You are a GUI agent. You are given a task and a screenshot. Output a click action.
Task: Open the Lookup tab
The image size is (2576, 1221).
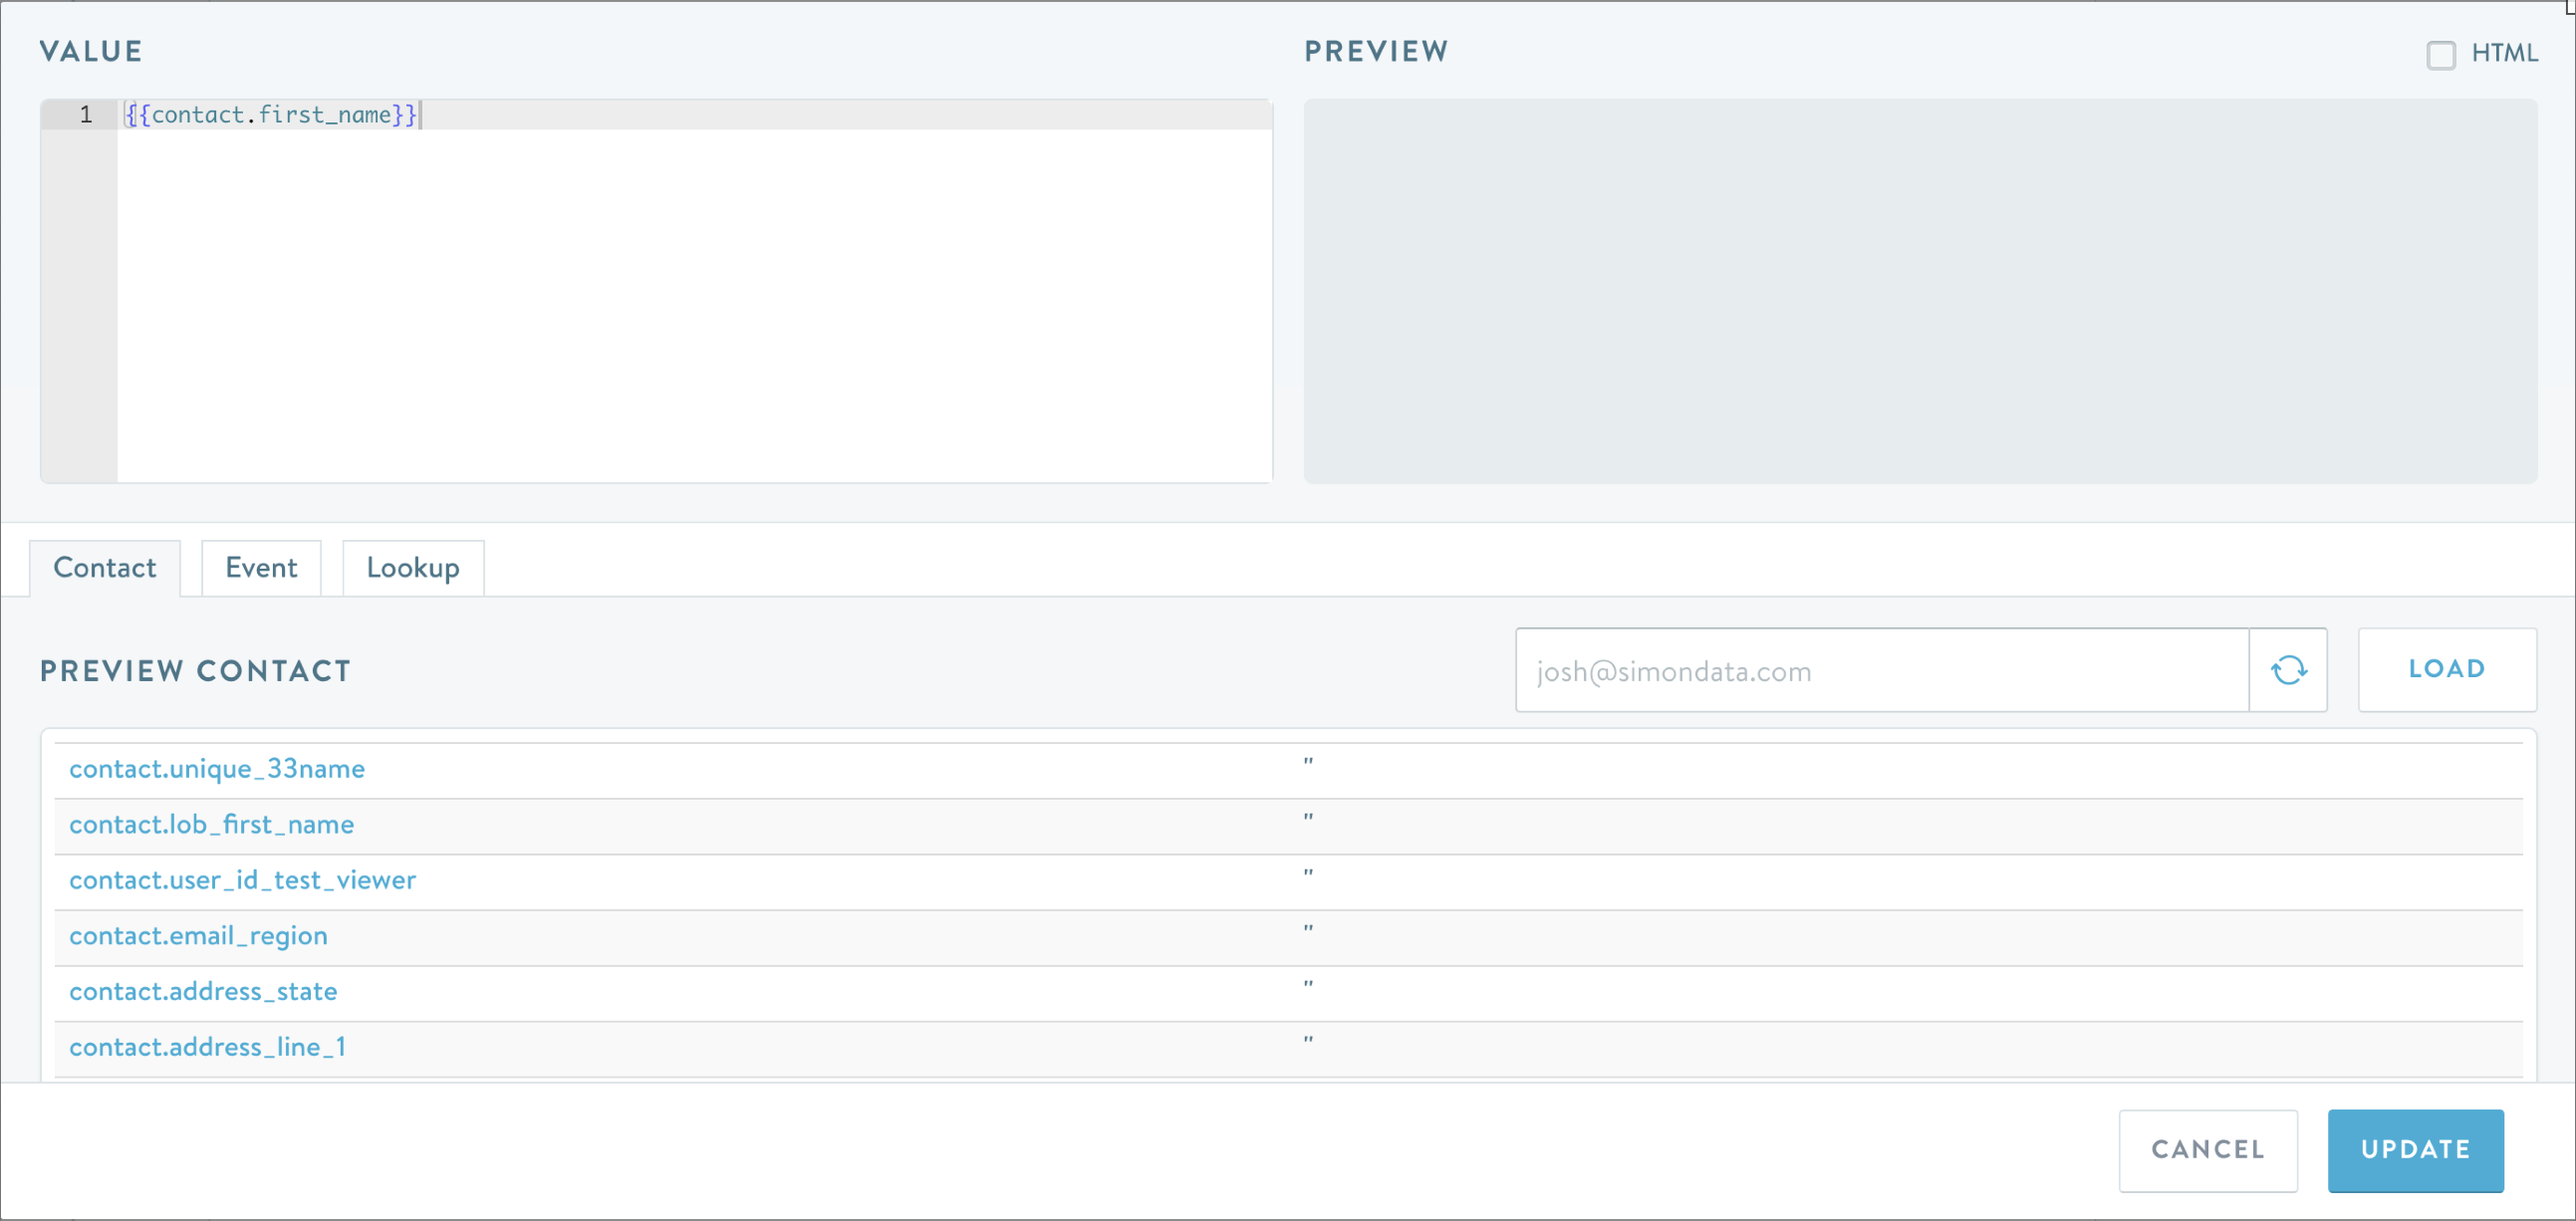(412, 568)
